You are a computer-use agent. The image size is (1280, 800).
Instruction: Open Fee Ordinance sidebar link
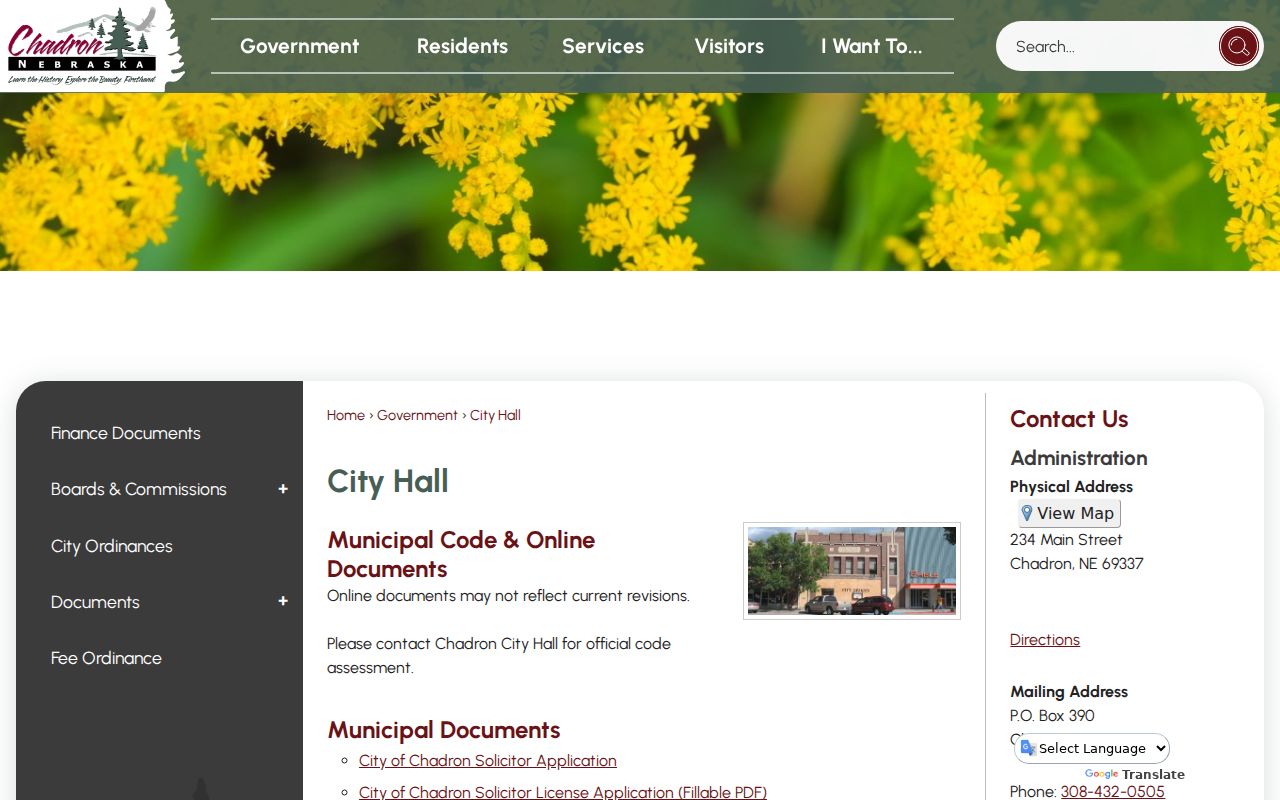point(106,658)
